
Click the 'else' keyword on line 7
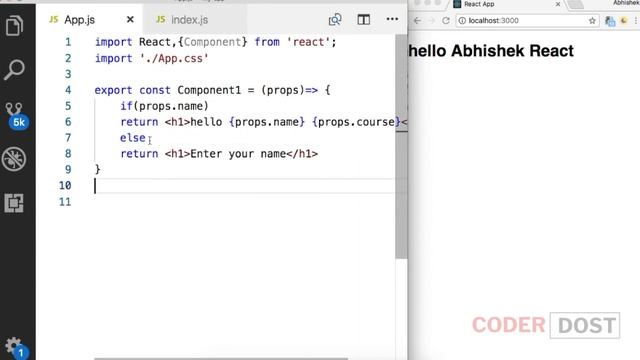point(133,138)
